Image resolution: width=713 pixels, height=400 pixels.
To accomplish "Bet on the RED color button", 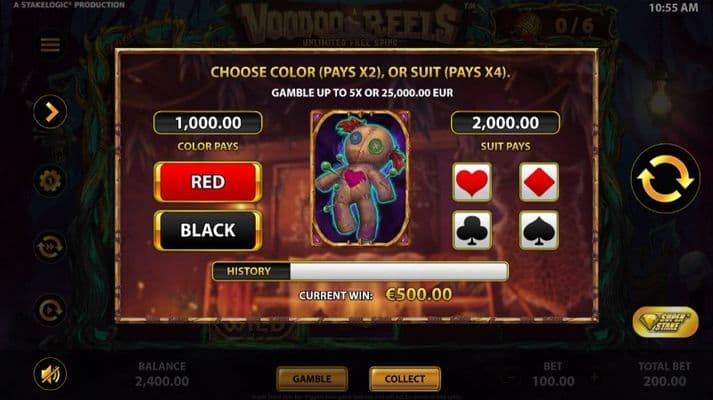I will tap(208, 182).
